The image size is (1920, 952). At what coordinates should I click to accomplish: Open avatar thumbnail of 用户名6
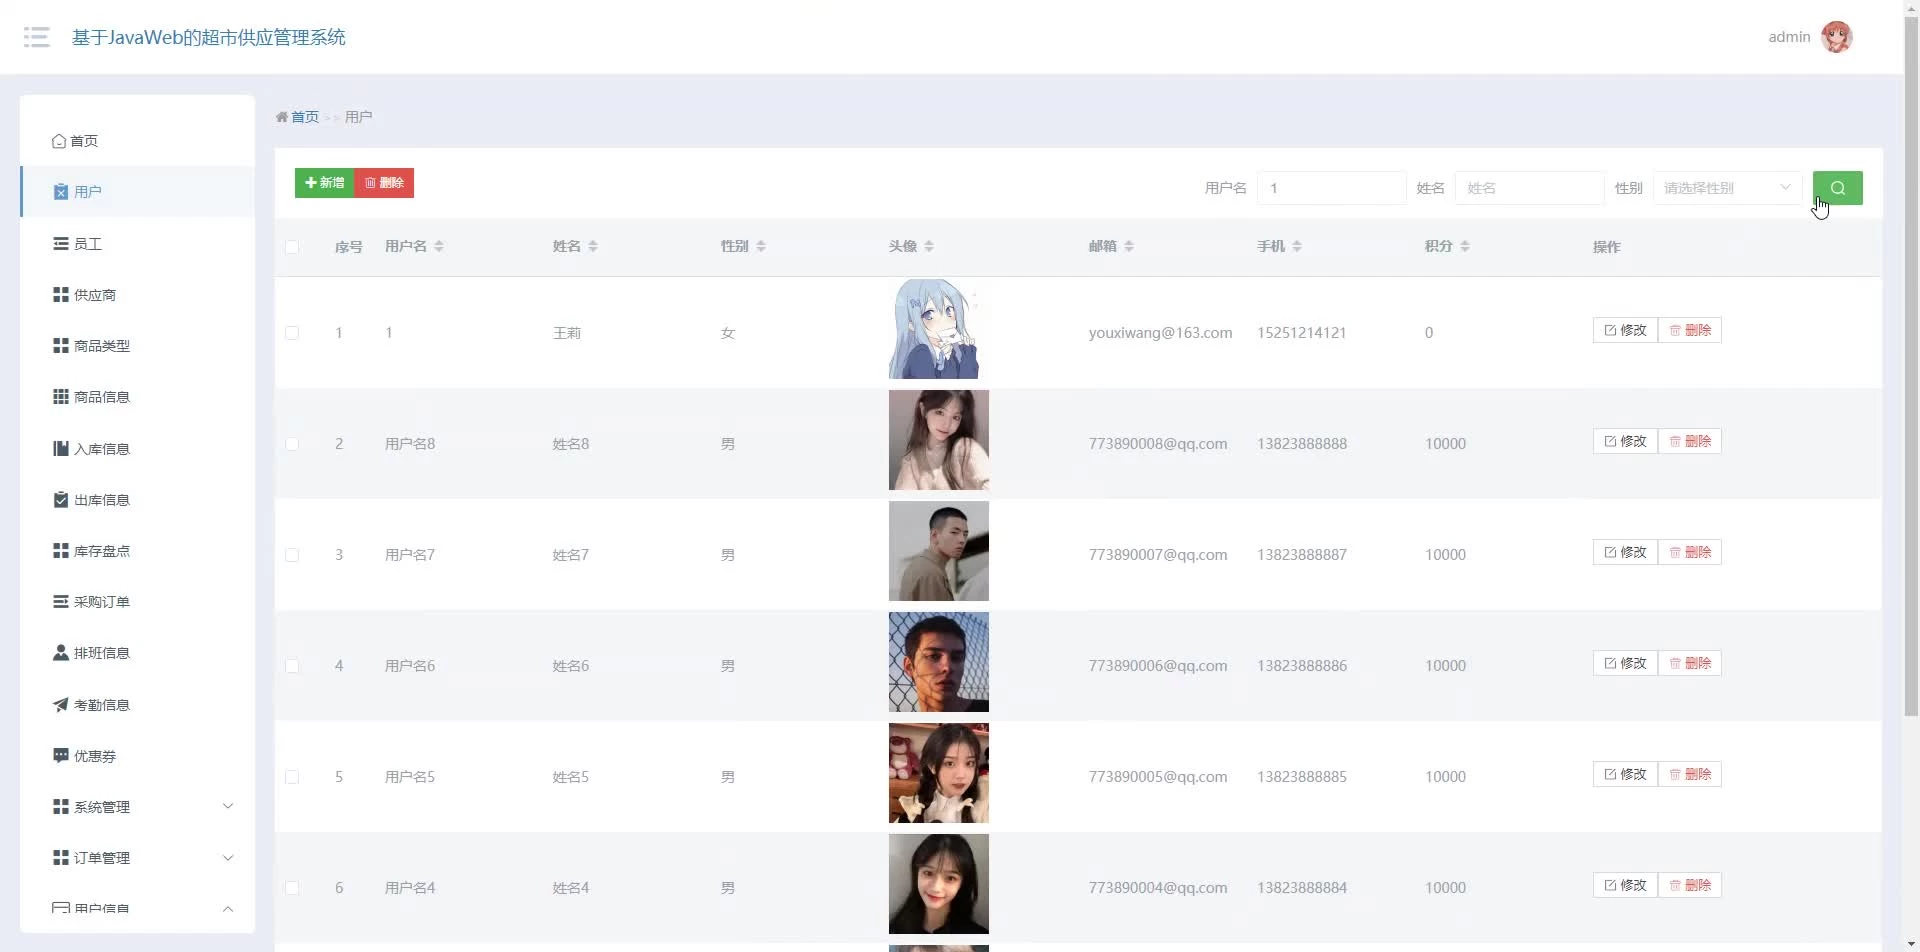pyautogui.click(x=939, y=662)
